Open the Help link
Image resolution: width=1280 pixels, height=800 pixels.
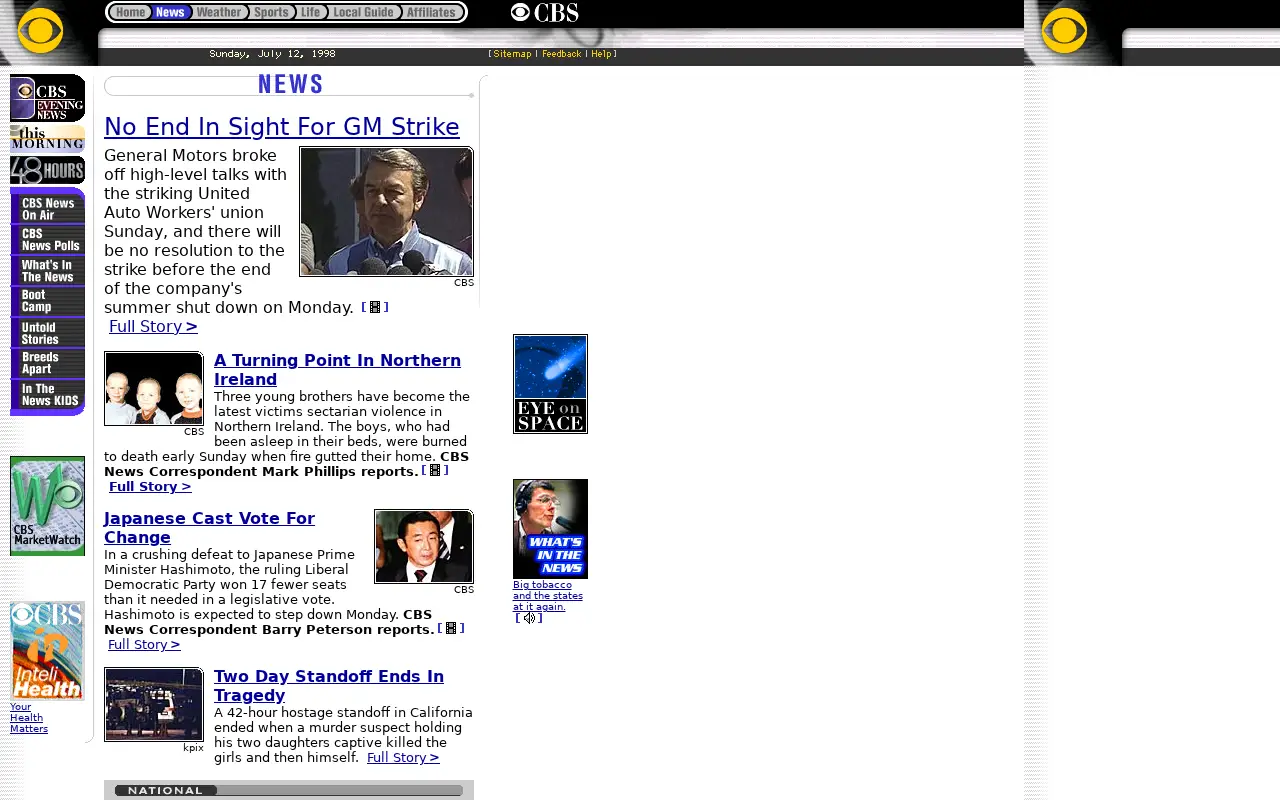[x=601, y=54]
